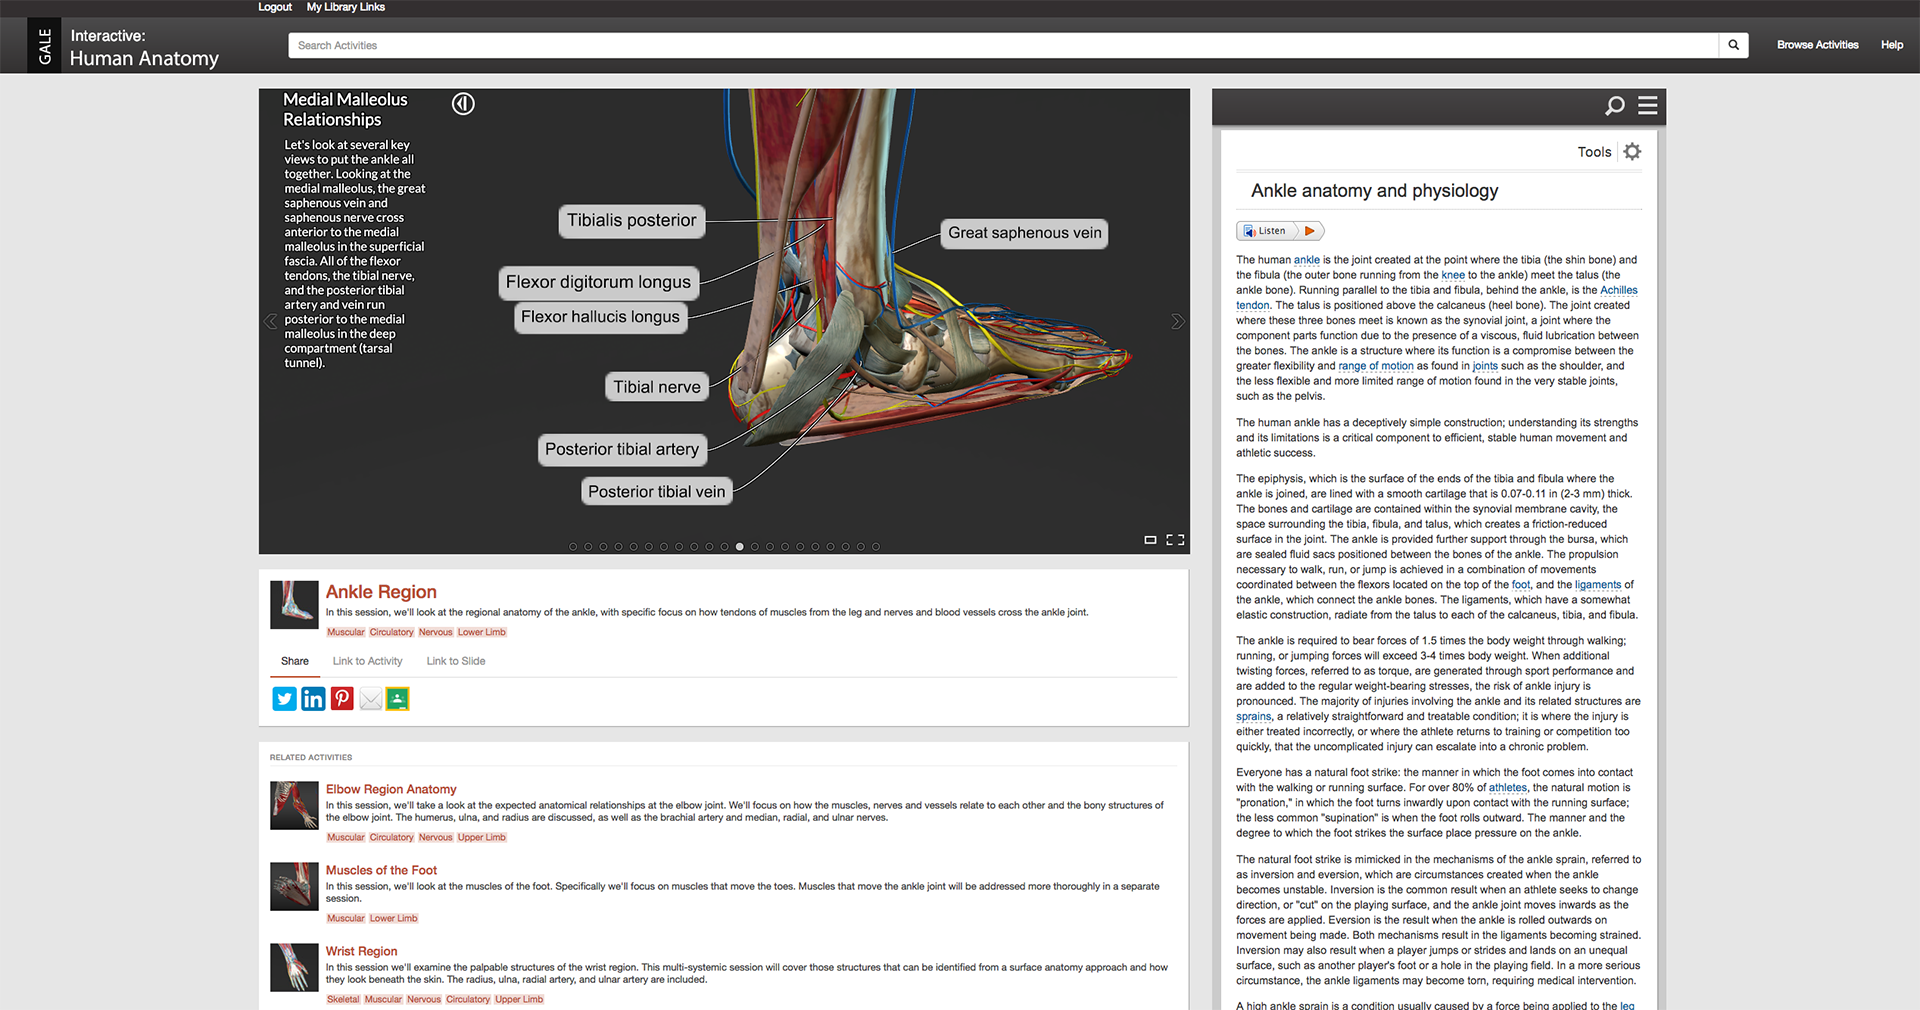The image size is (1920, 1010).
Task: Click the Nervous tag under Ankle Region
Action: tap(435, 632)
